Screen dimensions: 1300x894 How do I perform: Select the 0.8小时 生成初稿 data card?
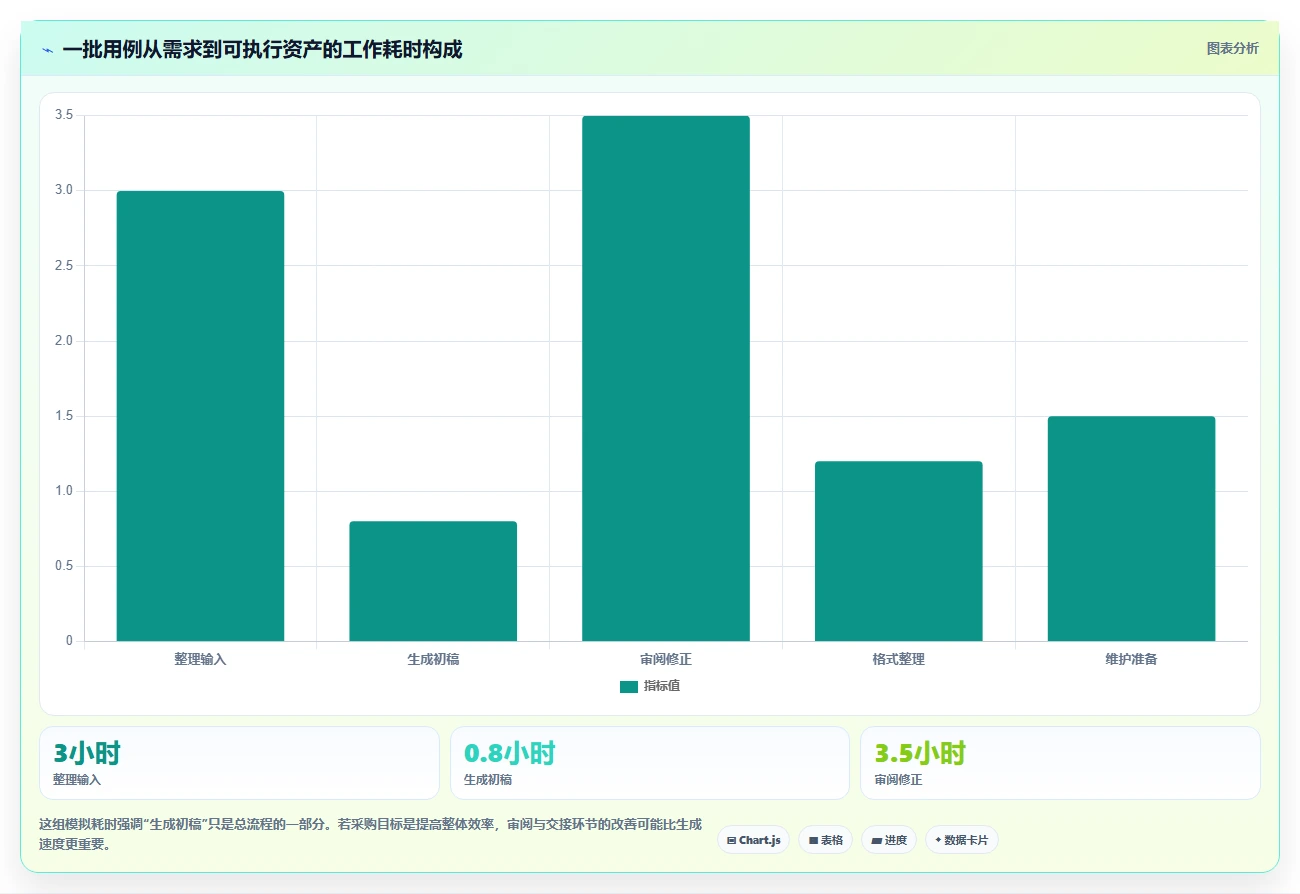click(x=650, y=763)
